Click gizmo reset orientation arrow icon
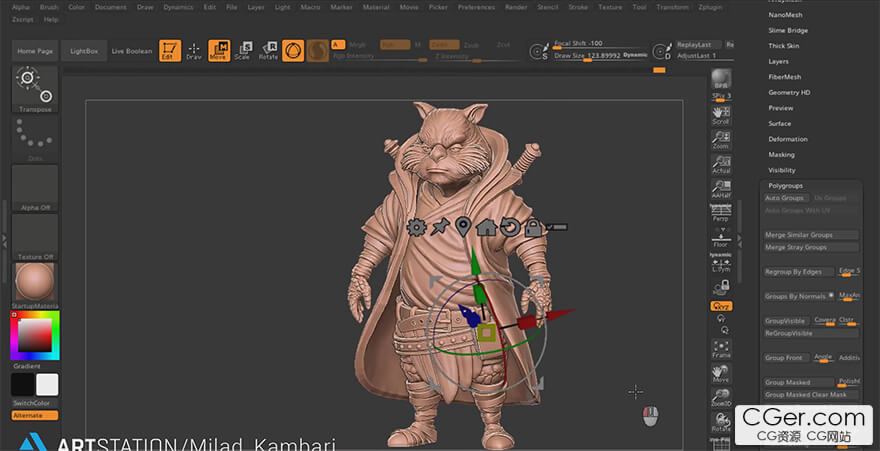Image resolution: width=880 pixels, height=451 pixels. [510, 227]
